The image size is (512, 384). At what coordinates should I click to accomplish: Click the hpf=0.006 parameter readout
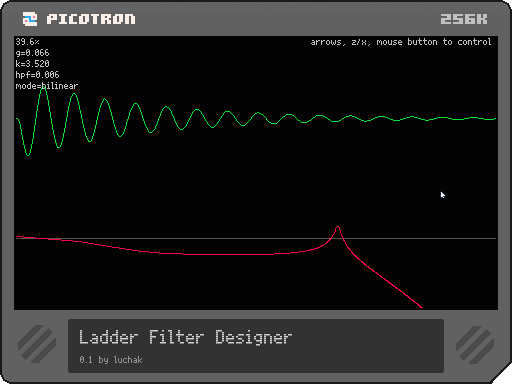click(x=37, y=75)
